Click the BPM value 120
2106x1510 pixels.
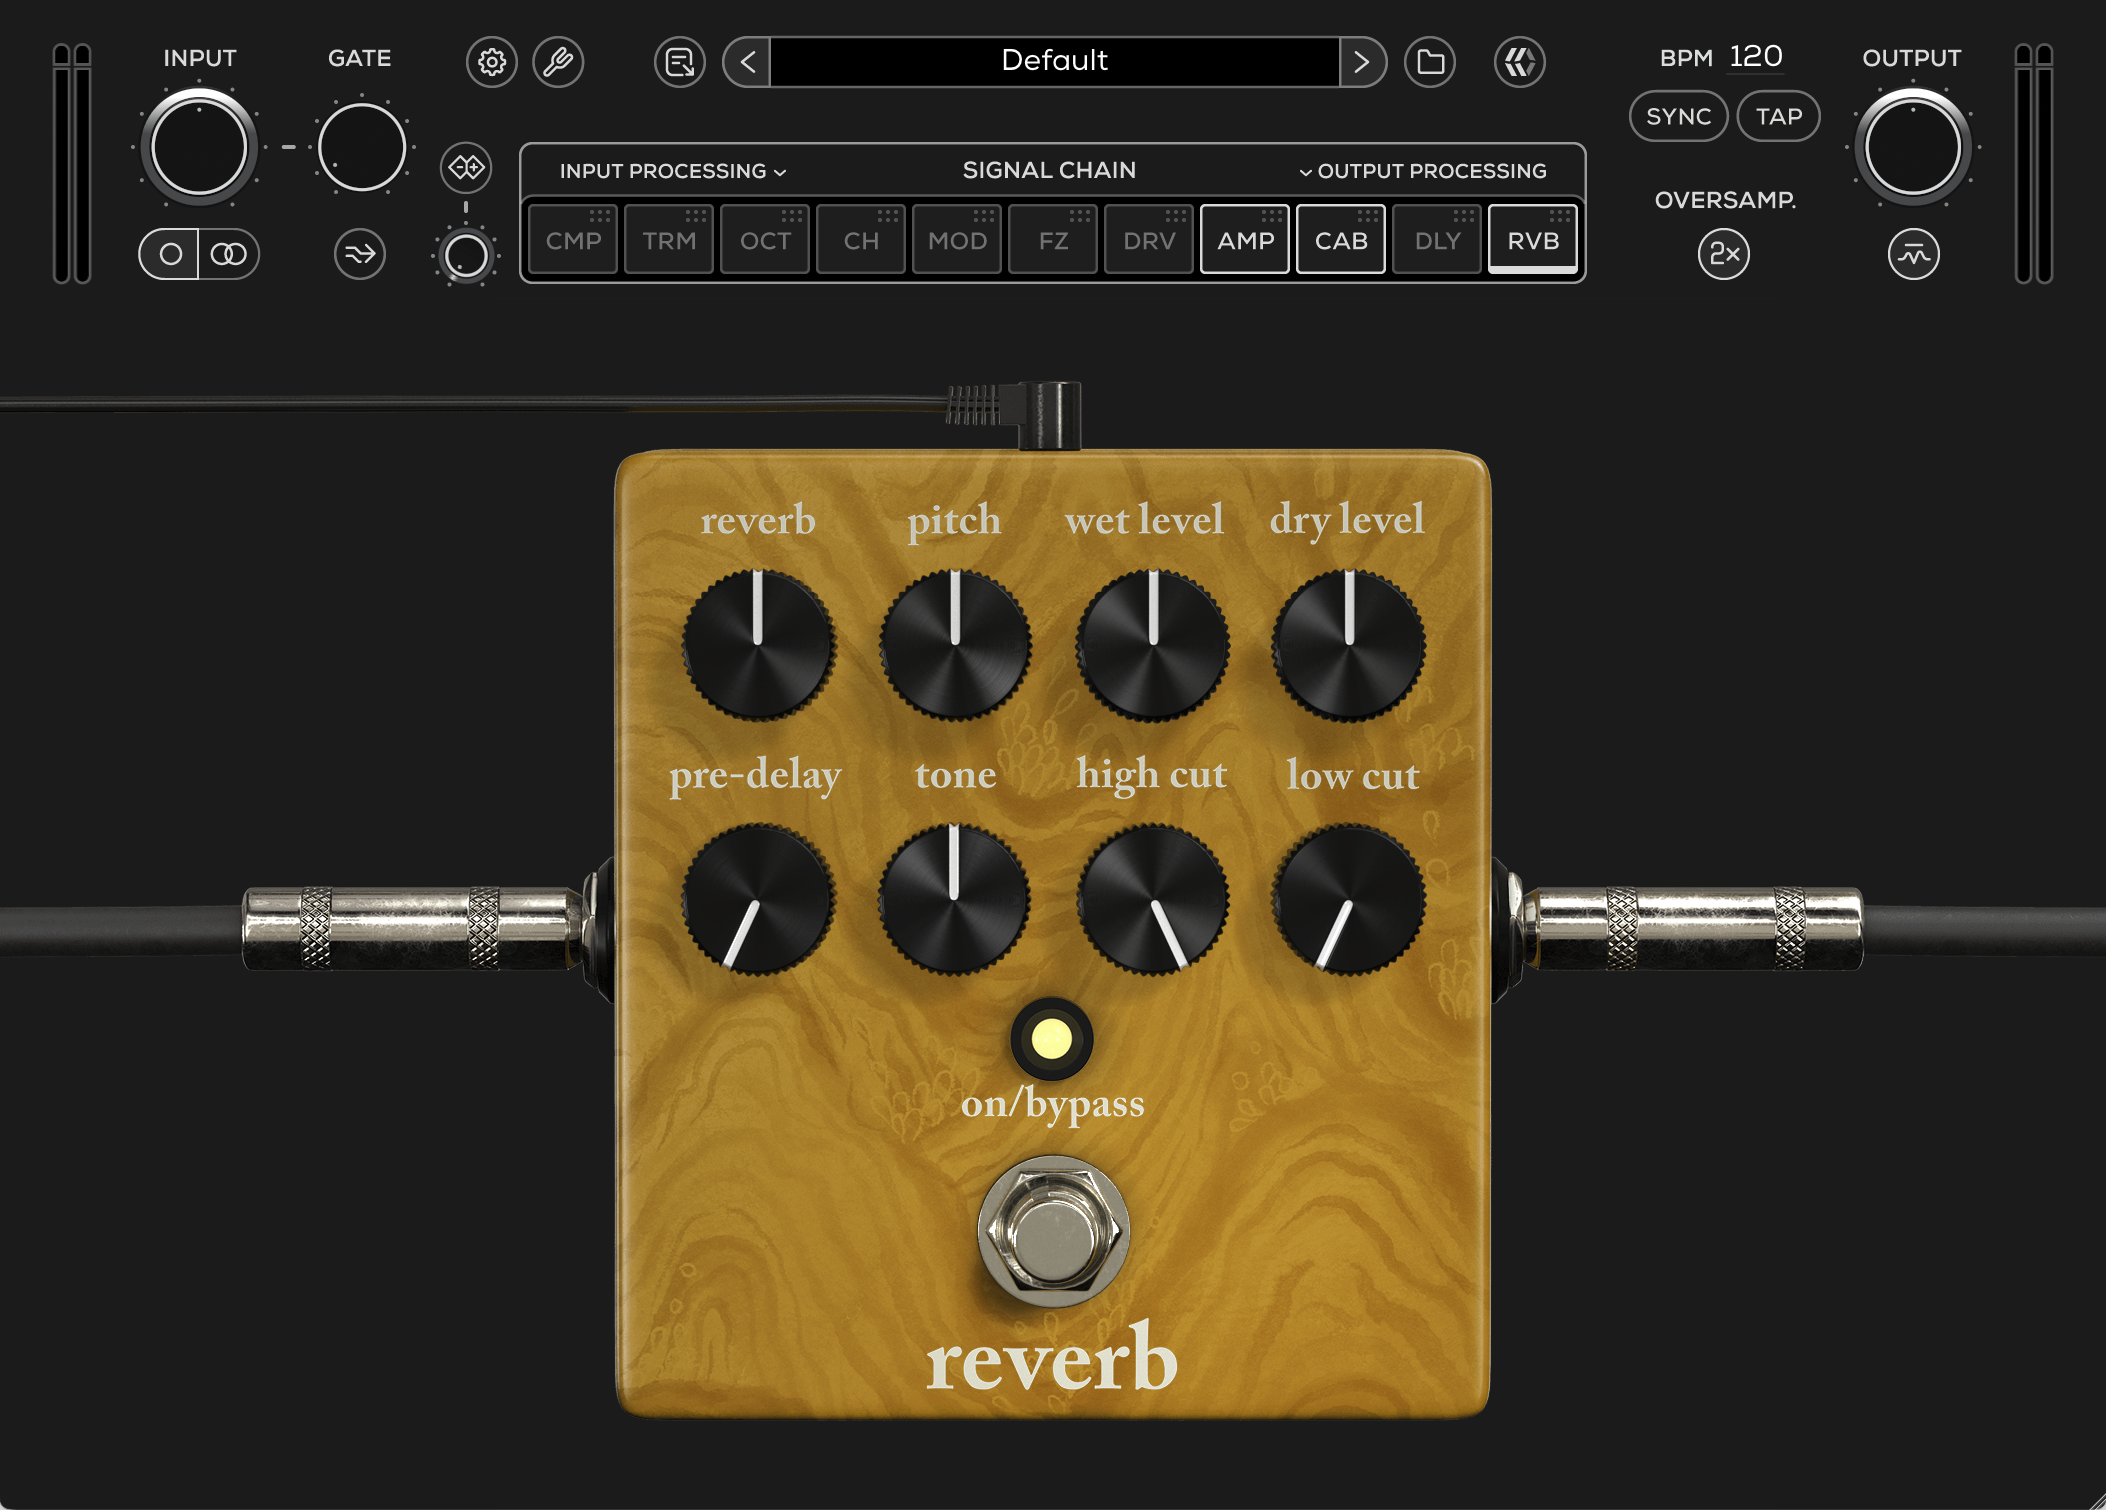click(1756, 57)
